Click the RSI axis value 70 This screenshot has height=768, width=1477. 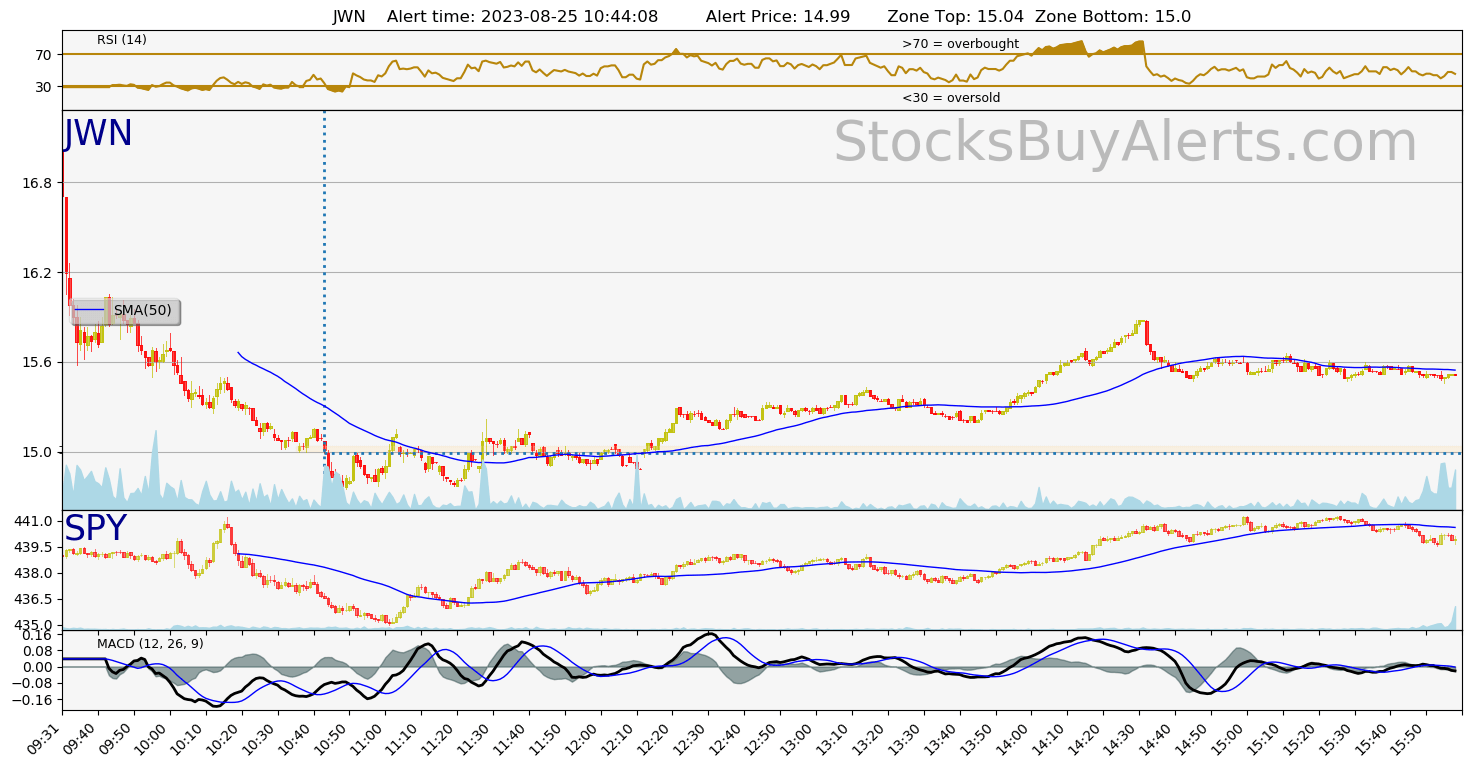coord(45,55)
